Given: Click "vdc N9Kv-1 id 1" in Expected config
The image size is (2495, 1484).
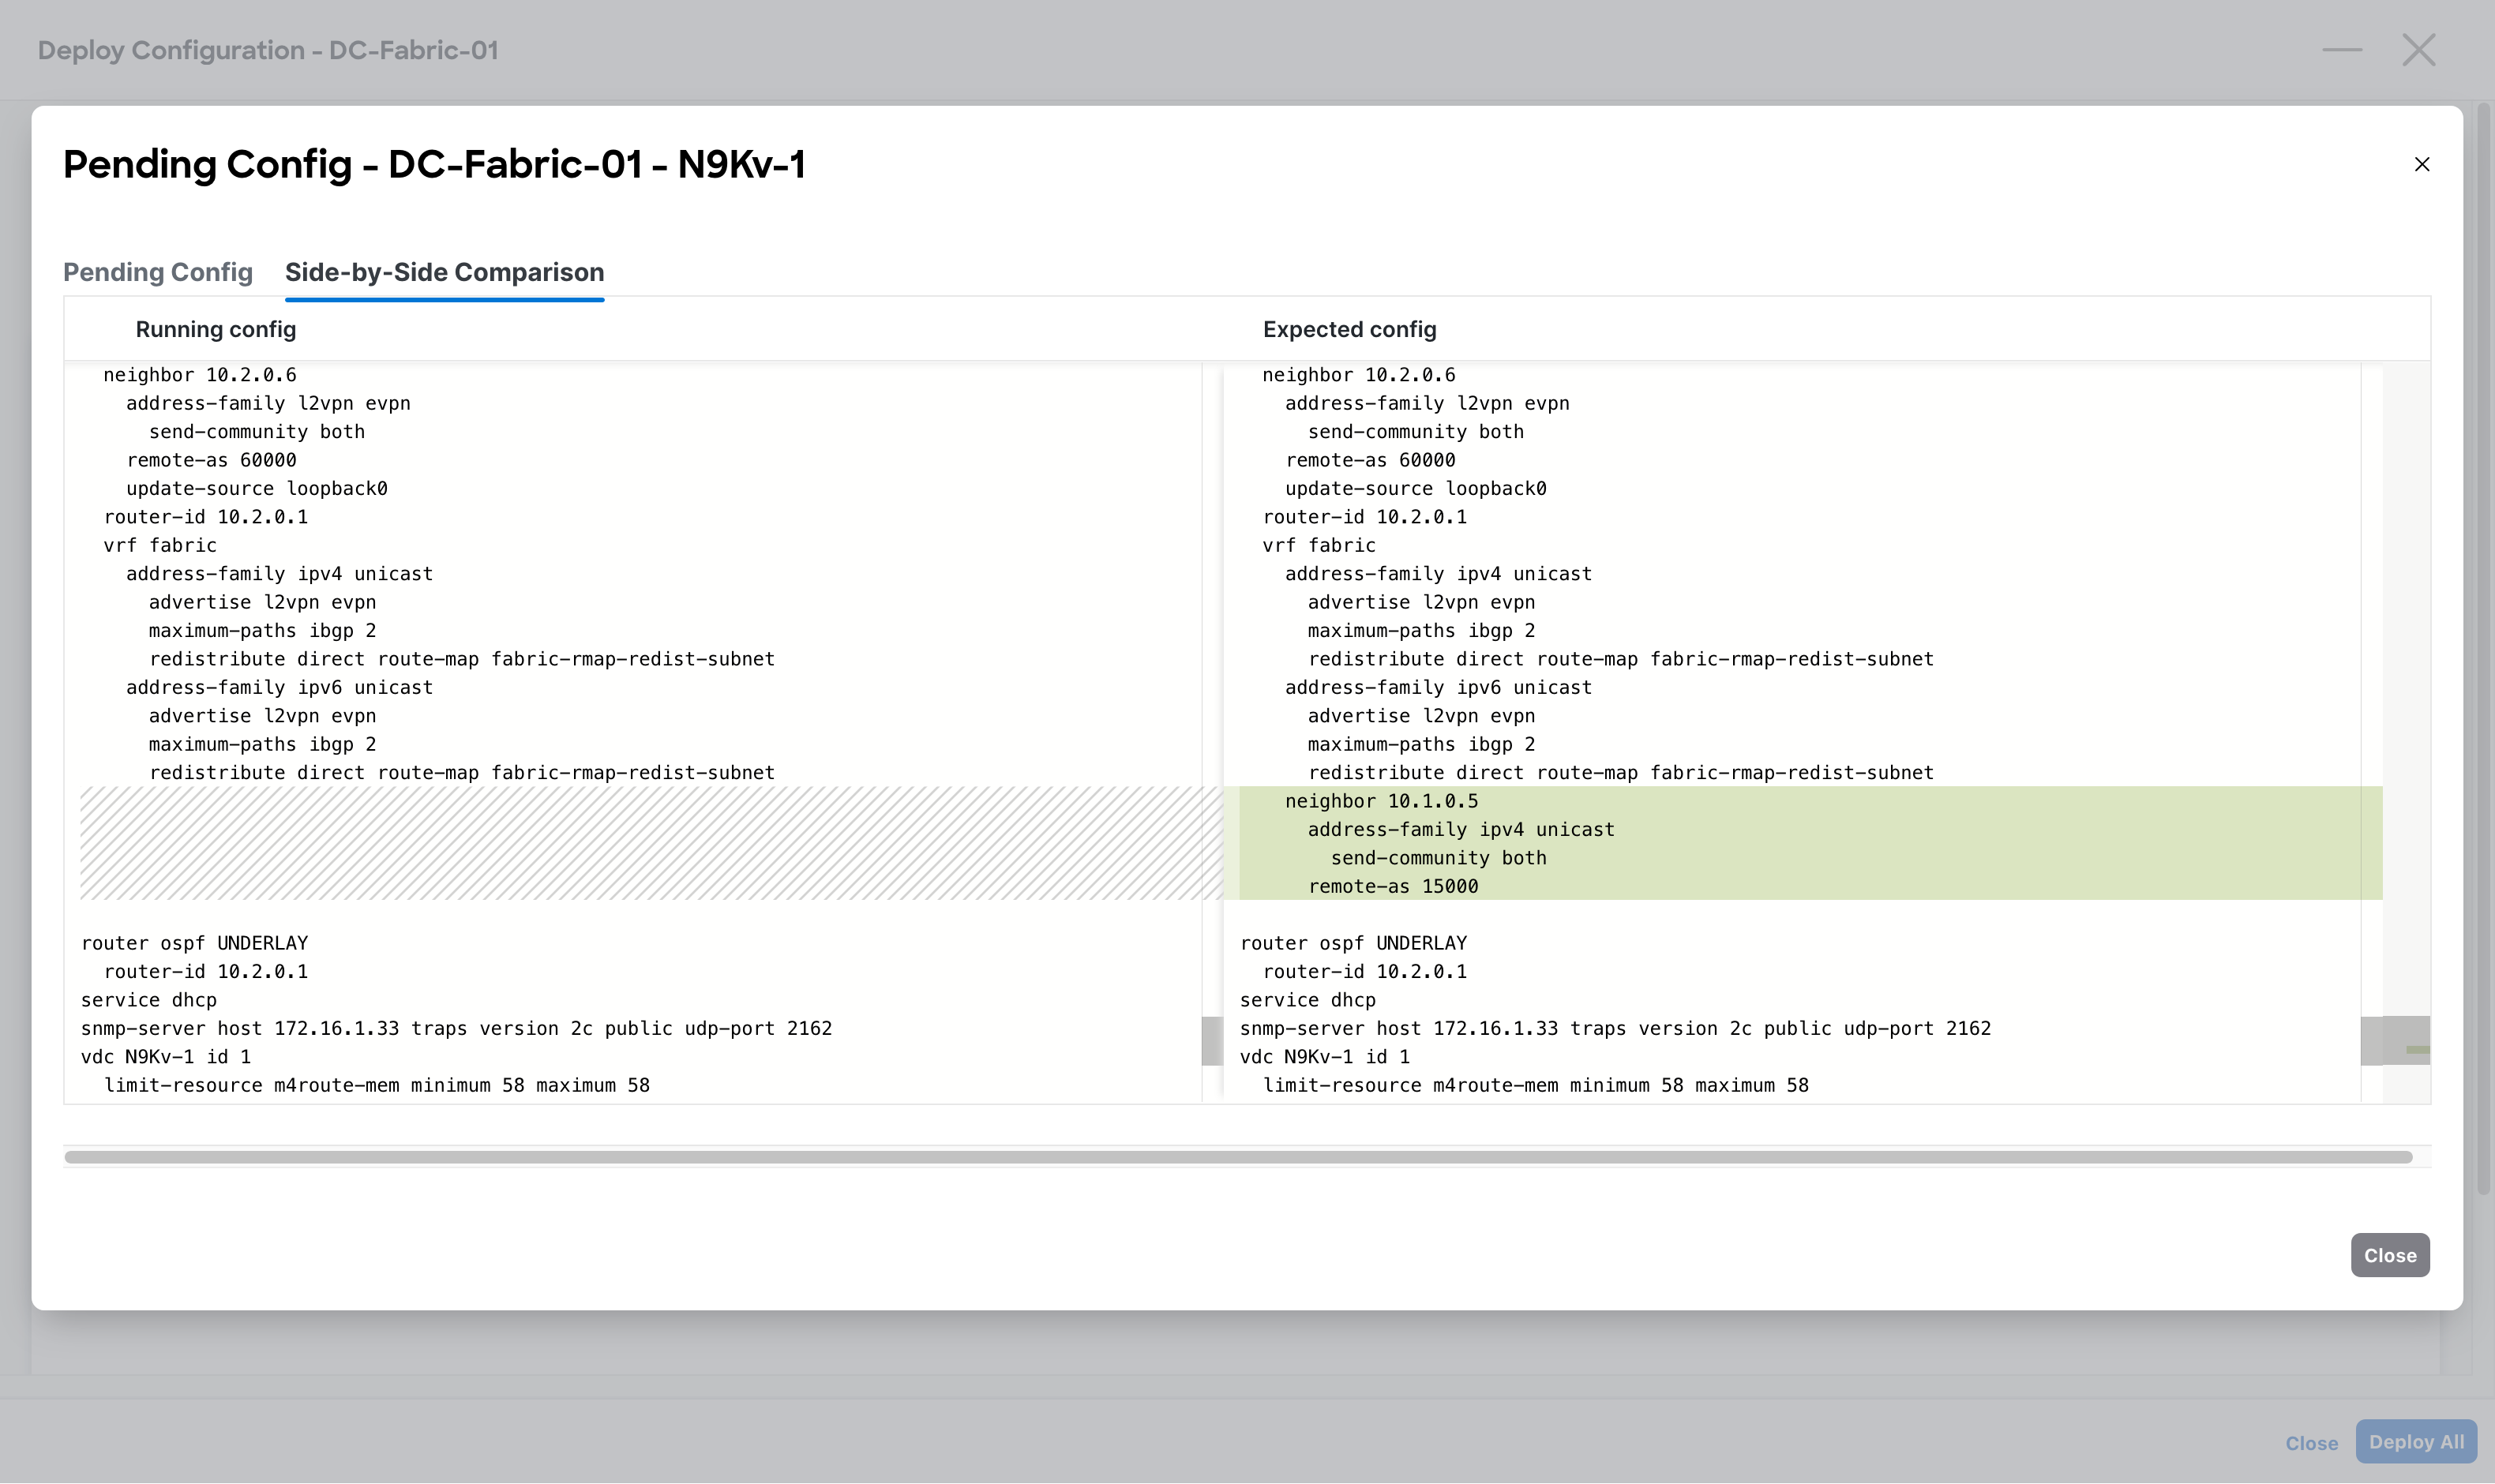Looking at the screenshot, I should point(1325,1057).
